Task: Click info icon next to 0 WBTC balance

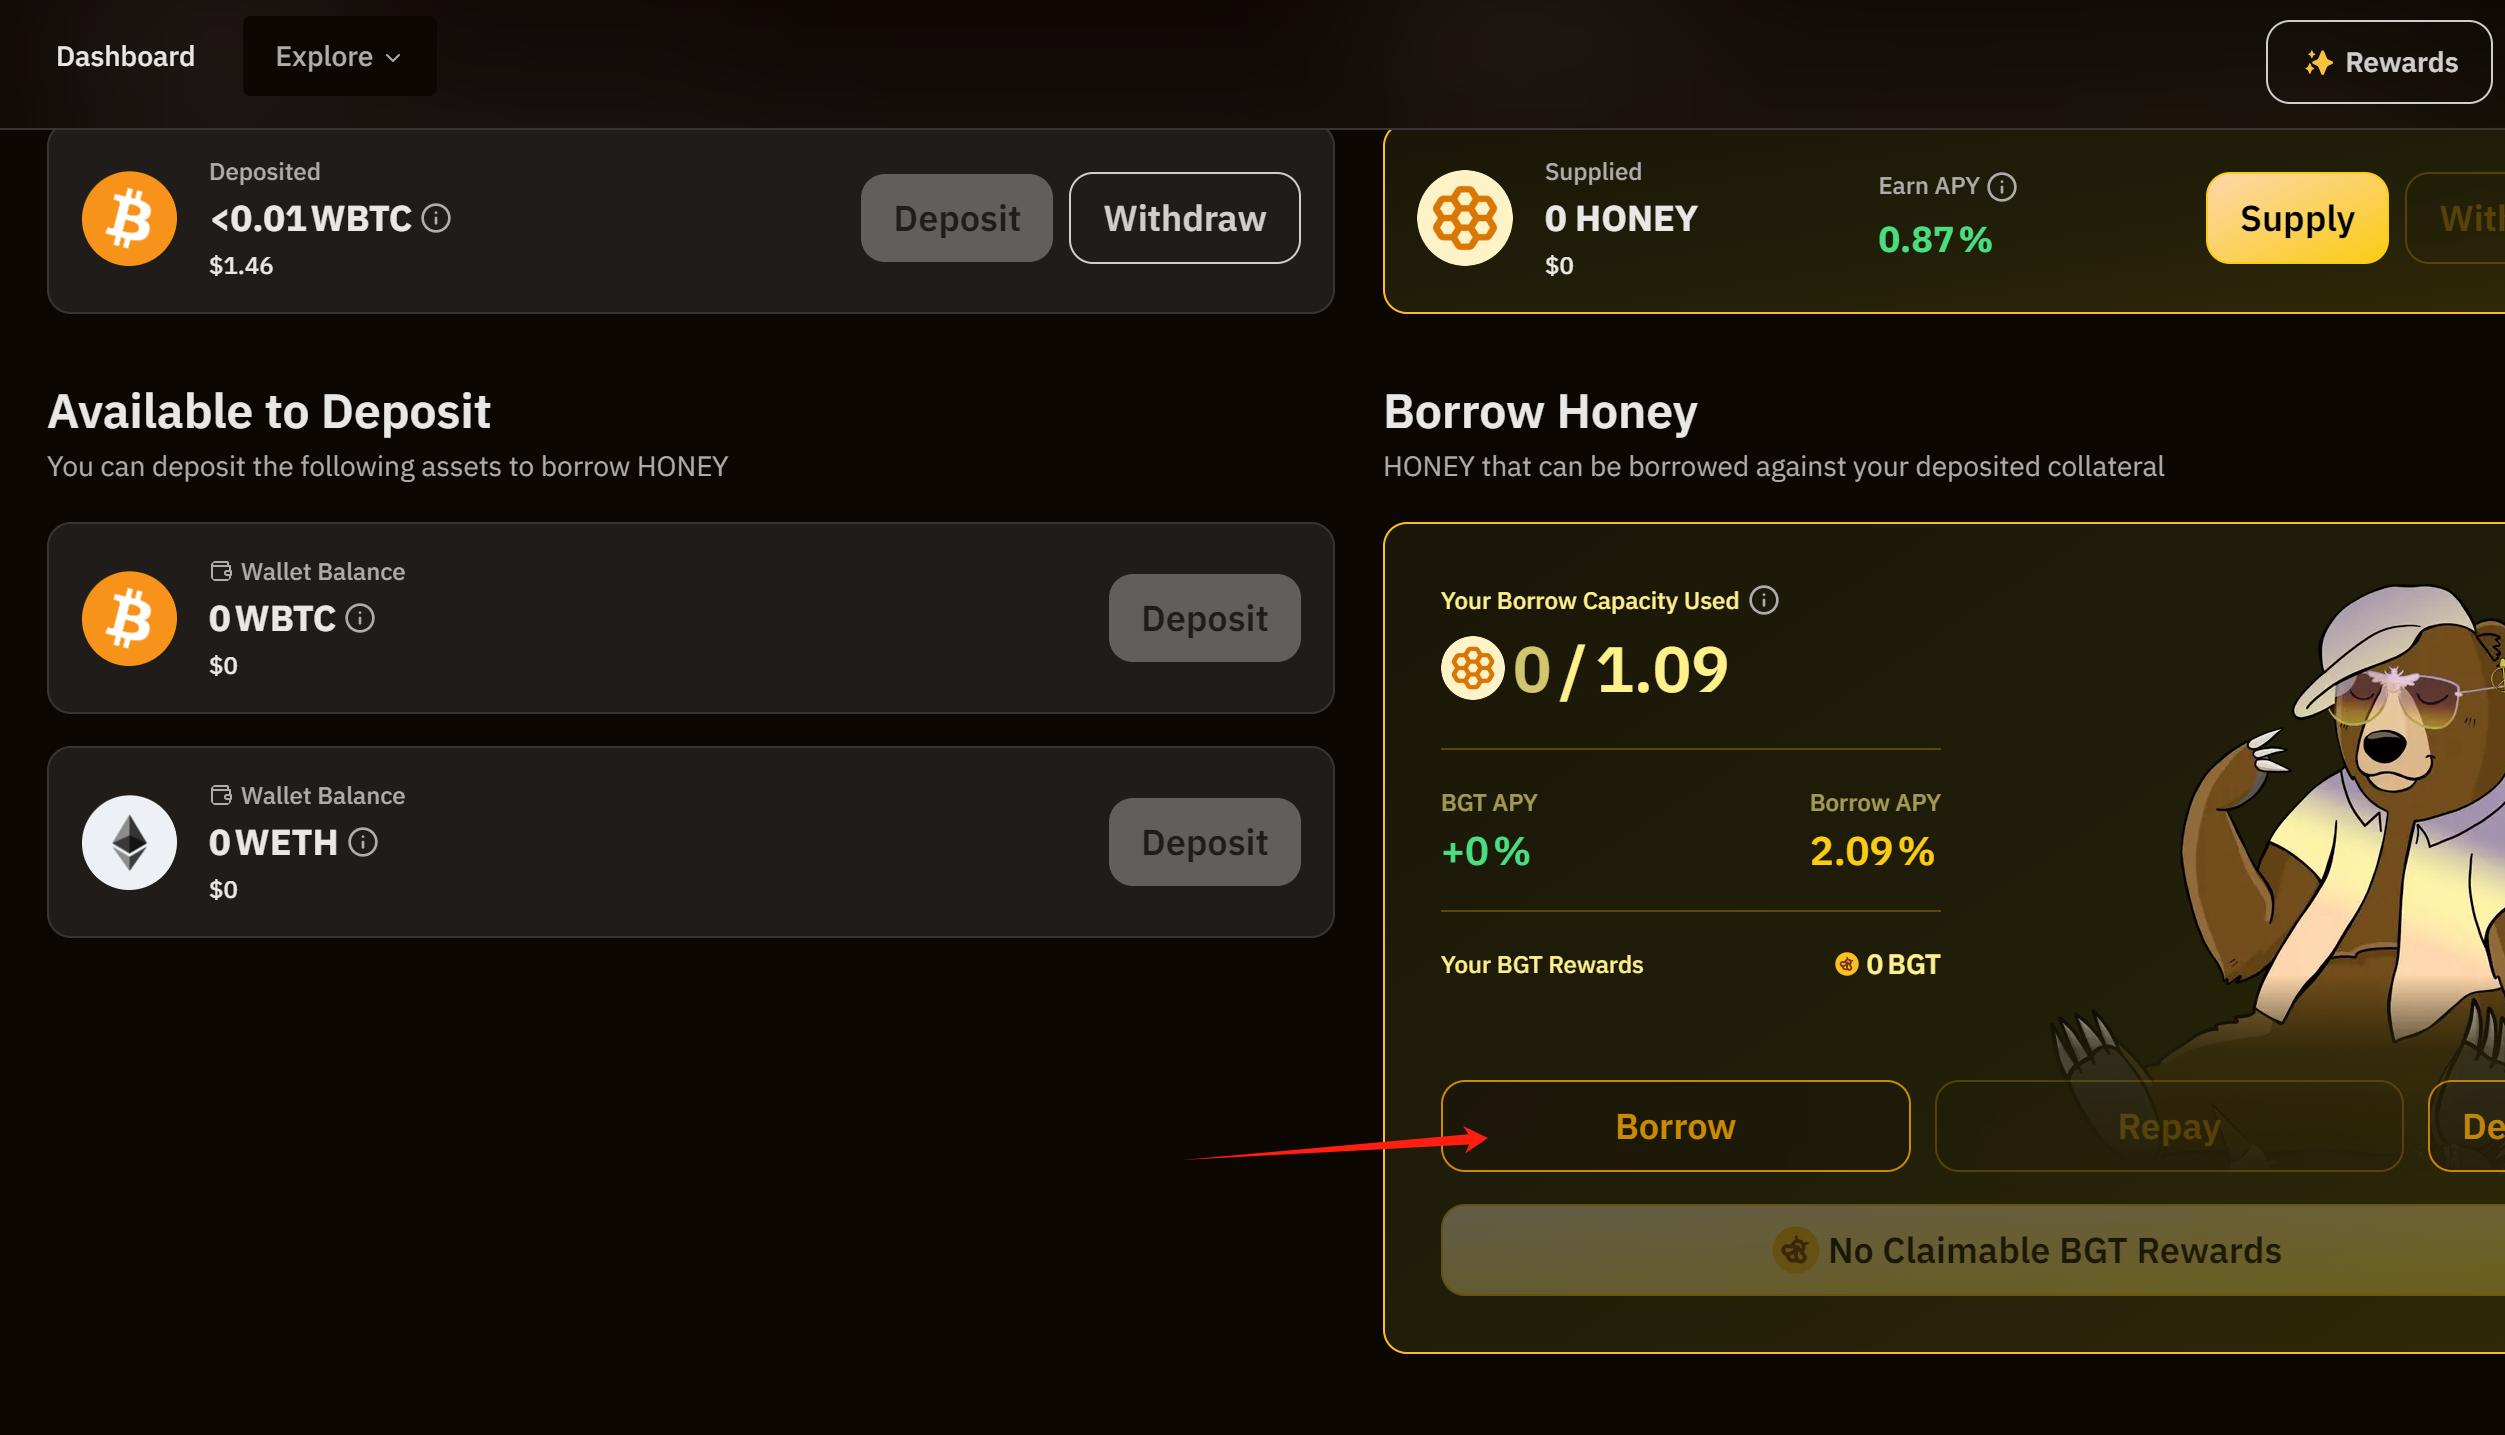Action: [360, 619]
